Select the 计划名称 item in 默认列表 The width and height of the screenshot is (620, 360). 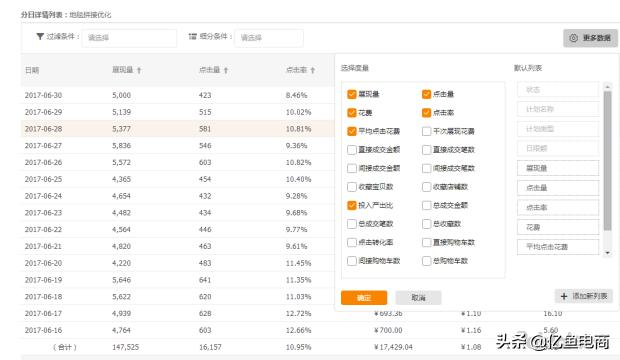point(558,109)
